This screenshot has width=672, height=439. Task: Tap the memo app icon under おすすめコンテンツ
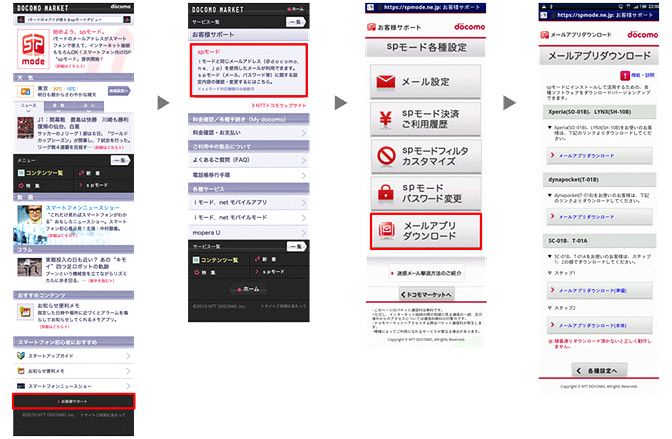pyautogui.click(x=25, y=312)
